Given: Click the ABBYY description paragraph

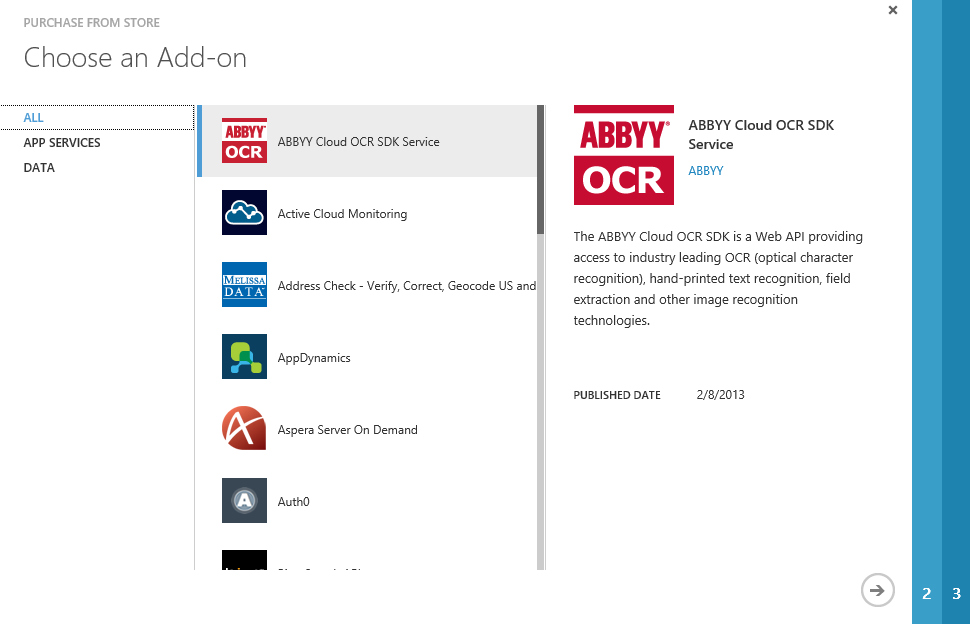Looking at the screenshot, I should click(x=718, y=278).
